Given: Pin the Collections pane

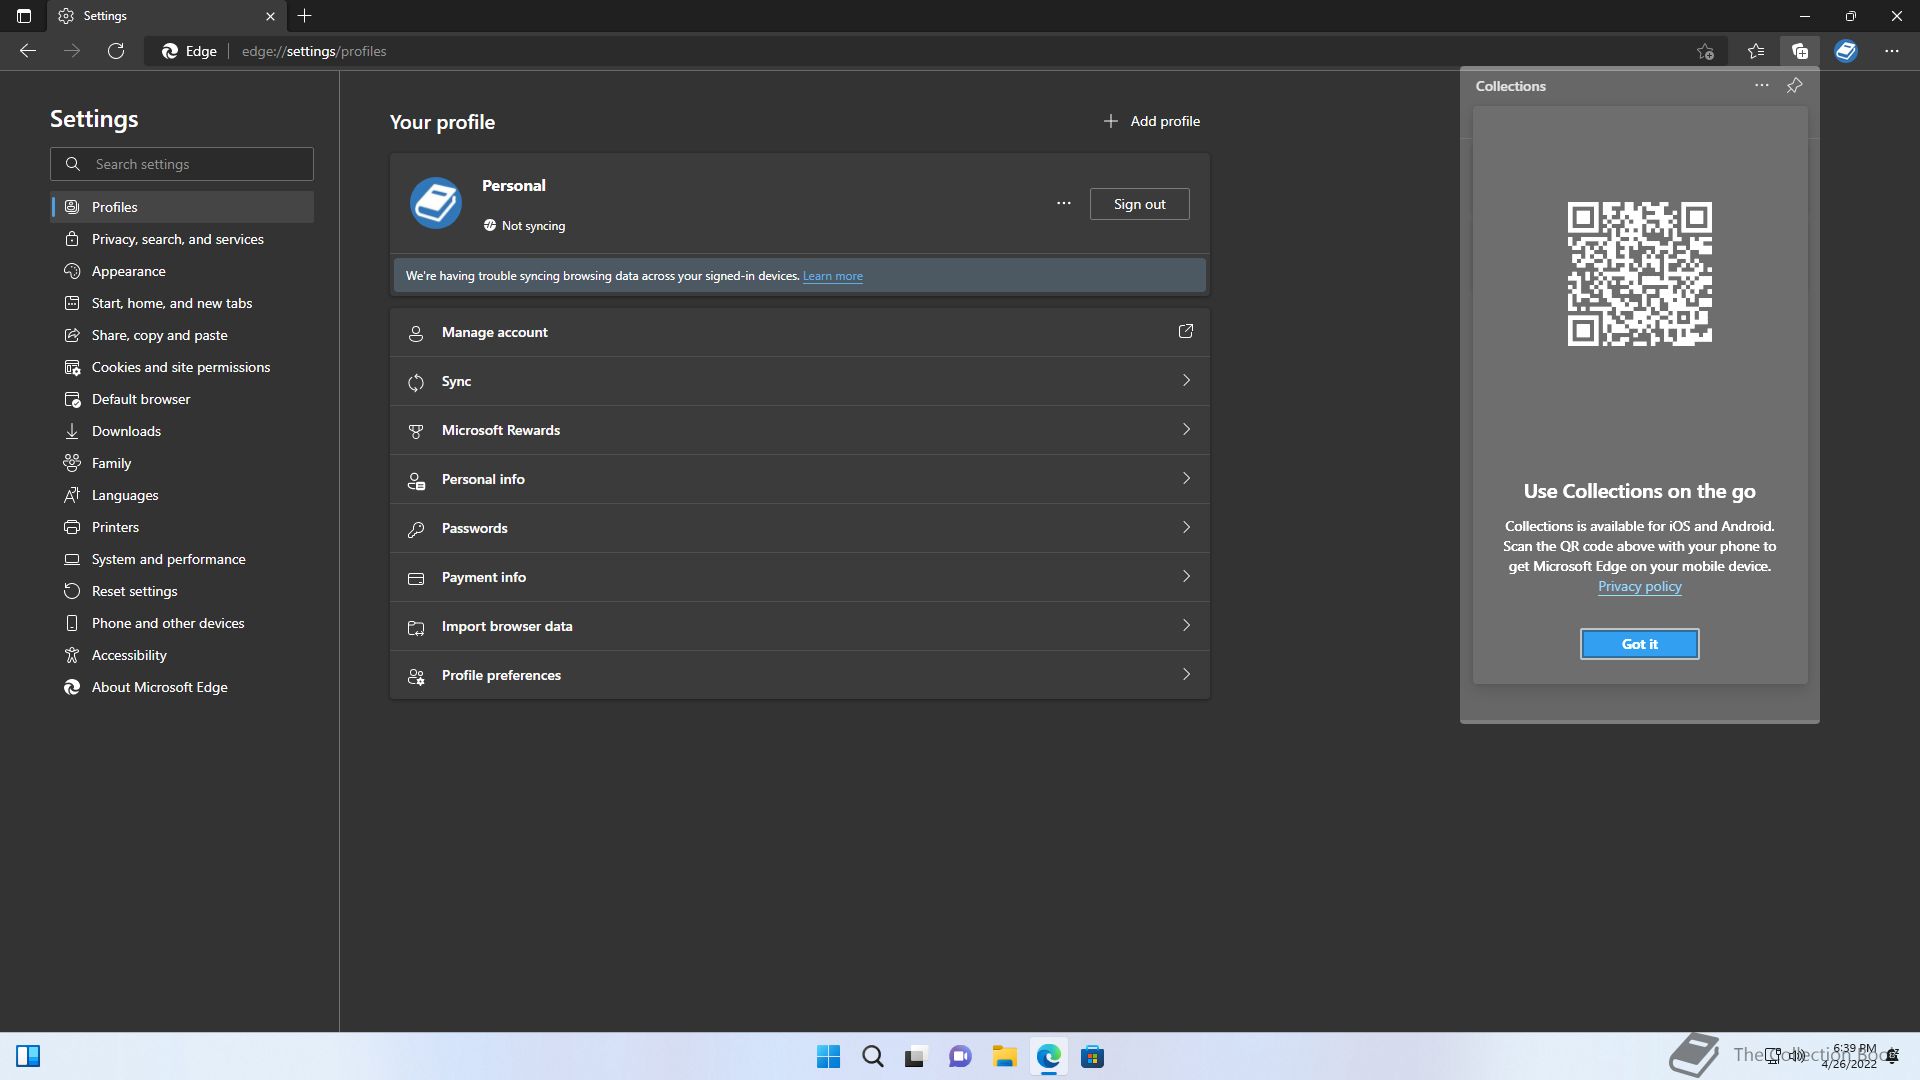Looking at the screenshot, I should click(x=1795, y=86).
